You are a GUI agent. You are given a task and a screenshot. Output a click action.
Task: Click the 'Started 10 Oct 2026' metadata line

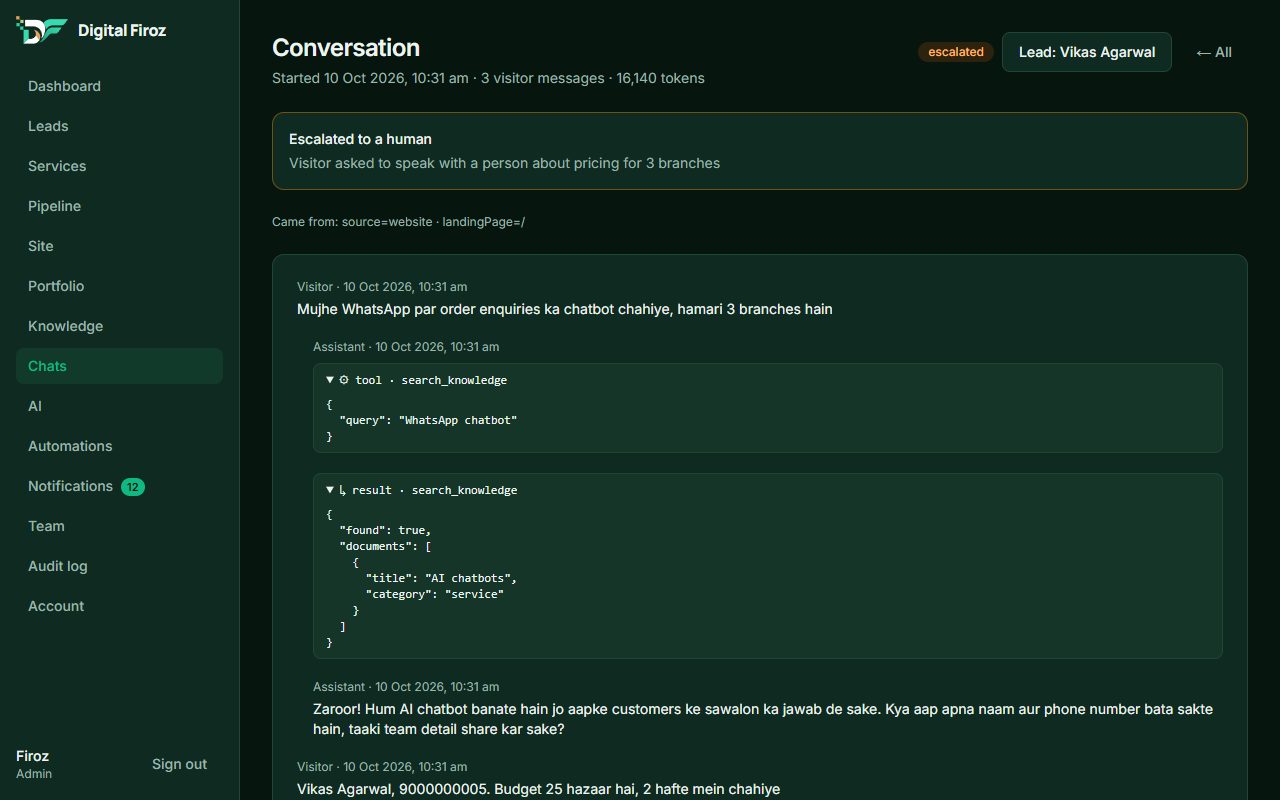tap(488, 78)
